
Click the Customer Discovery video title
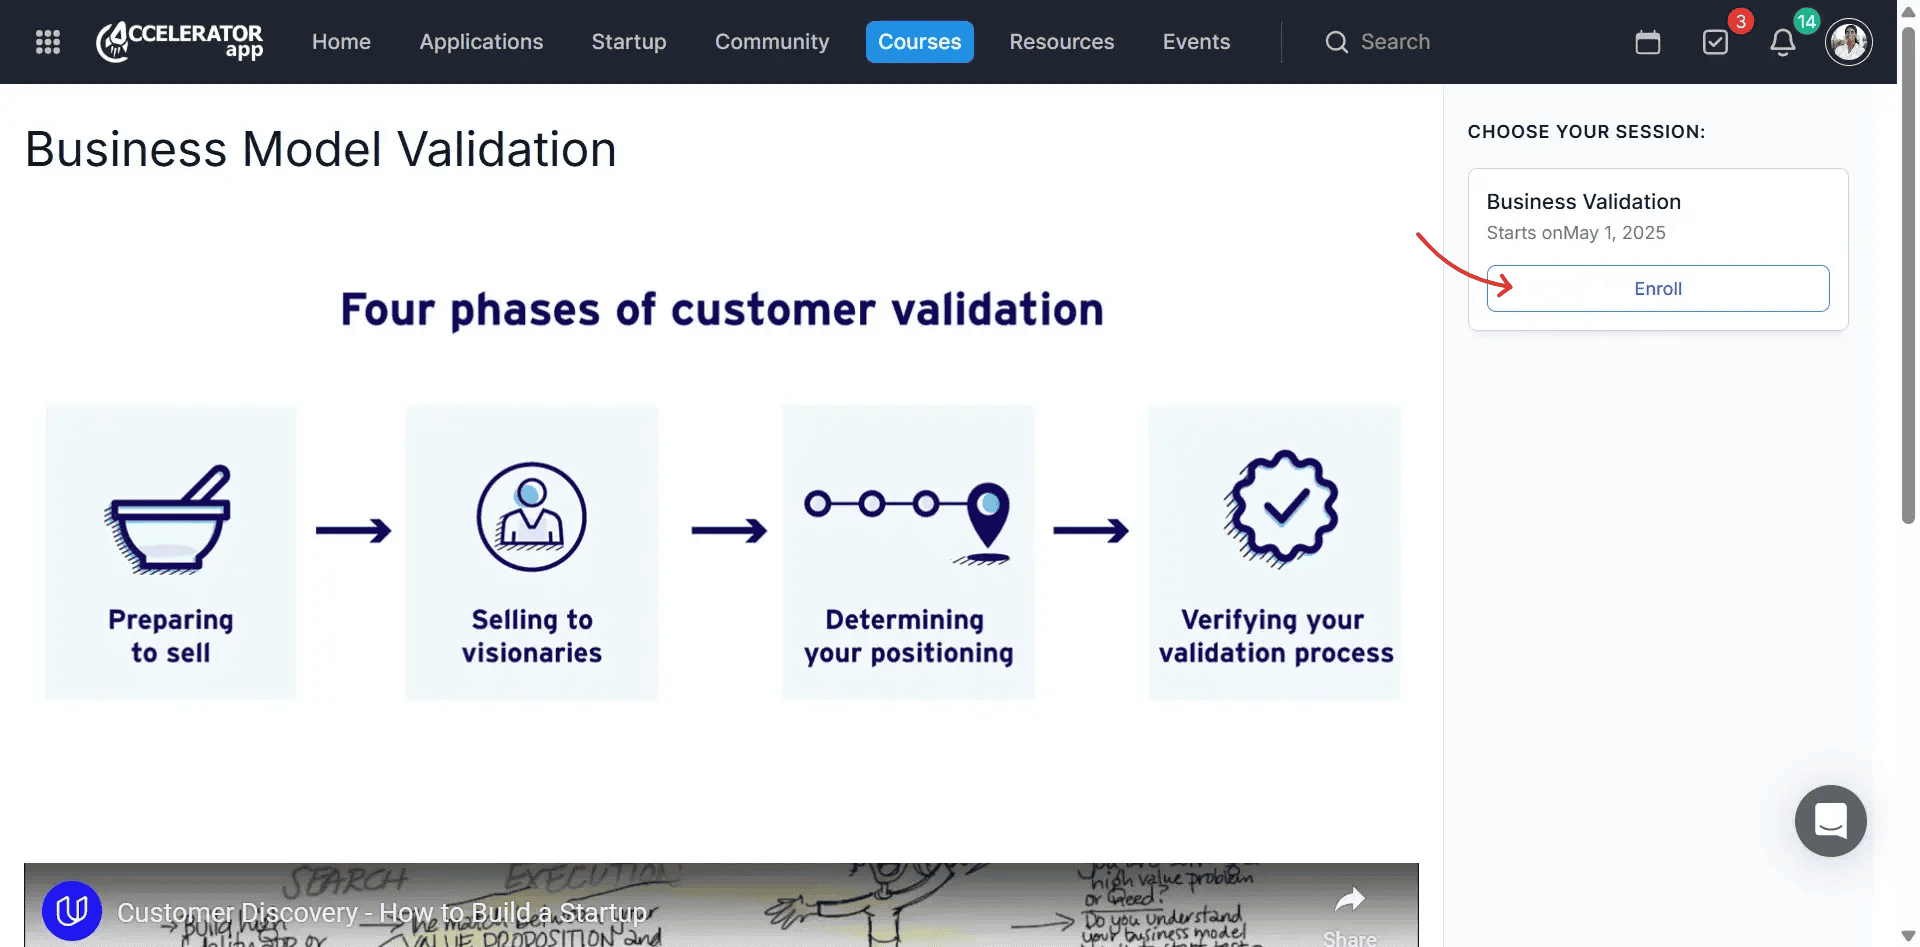pos(382,913)
